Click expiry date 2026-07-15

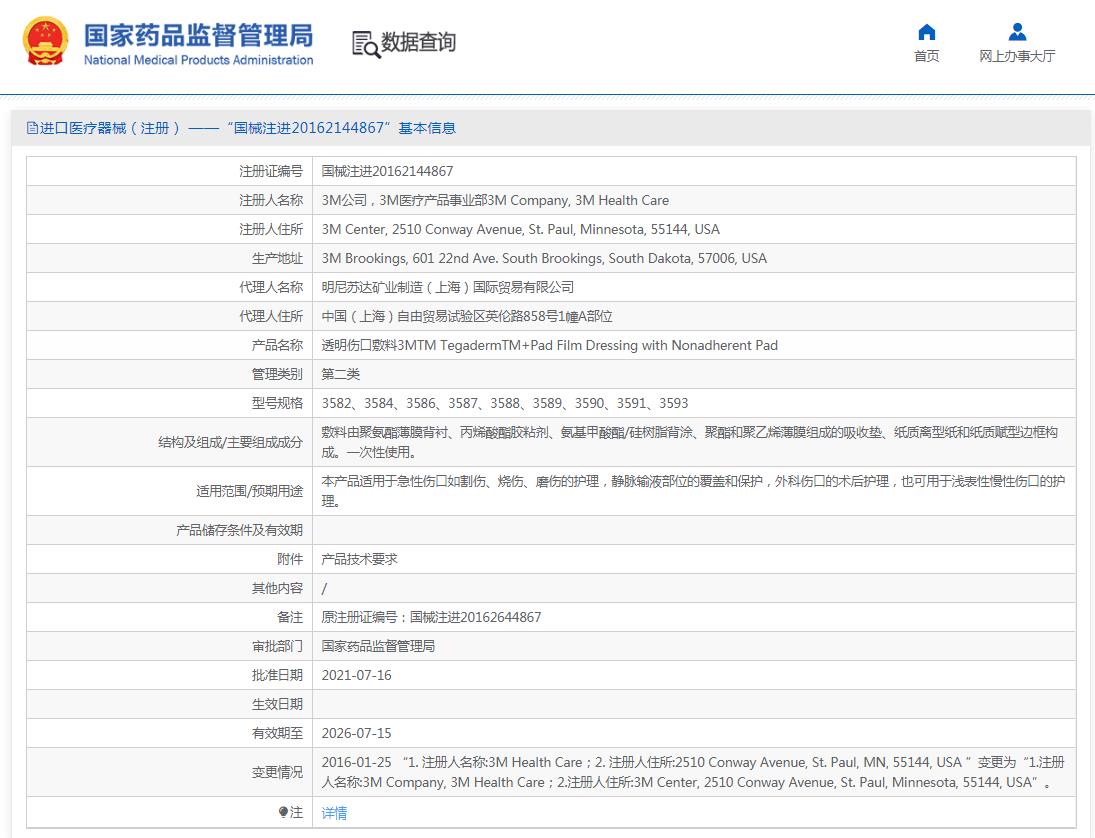click(x=356, y=733)
